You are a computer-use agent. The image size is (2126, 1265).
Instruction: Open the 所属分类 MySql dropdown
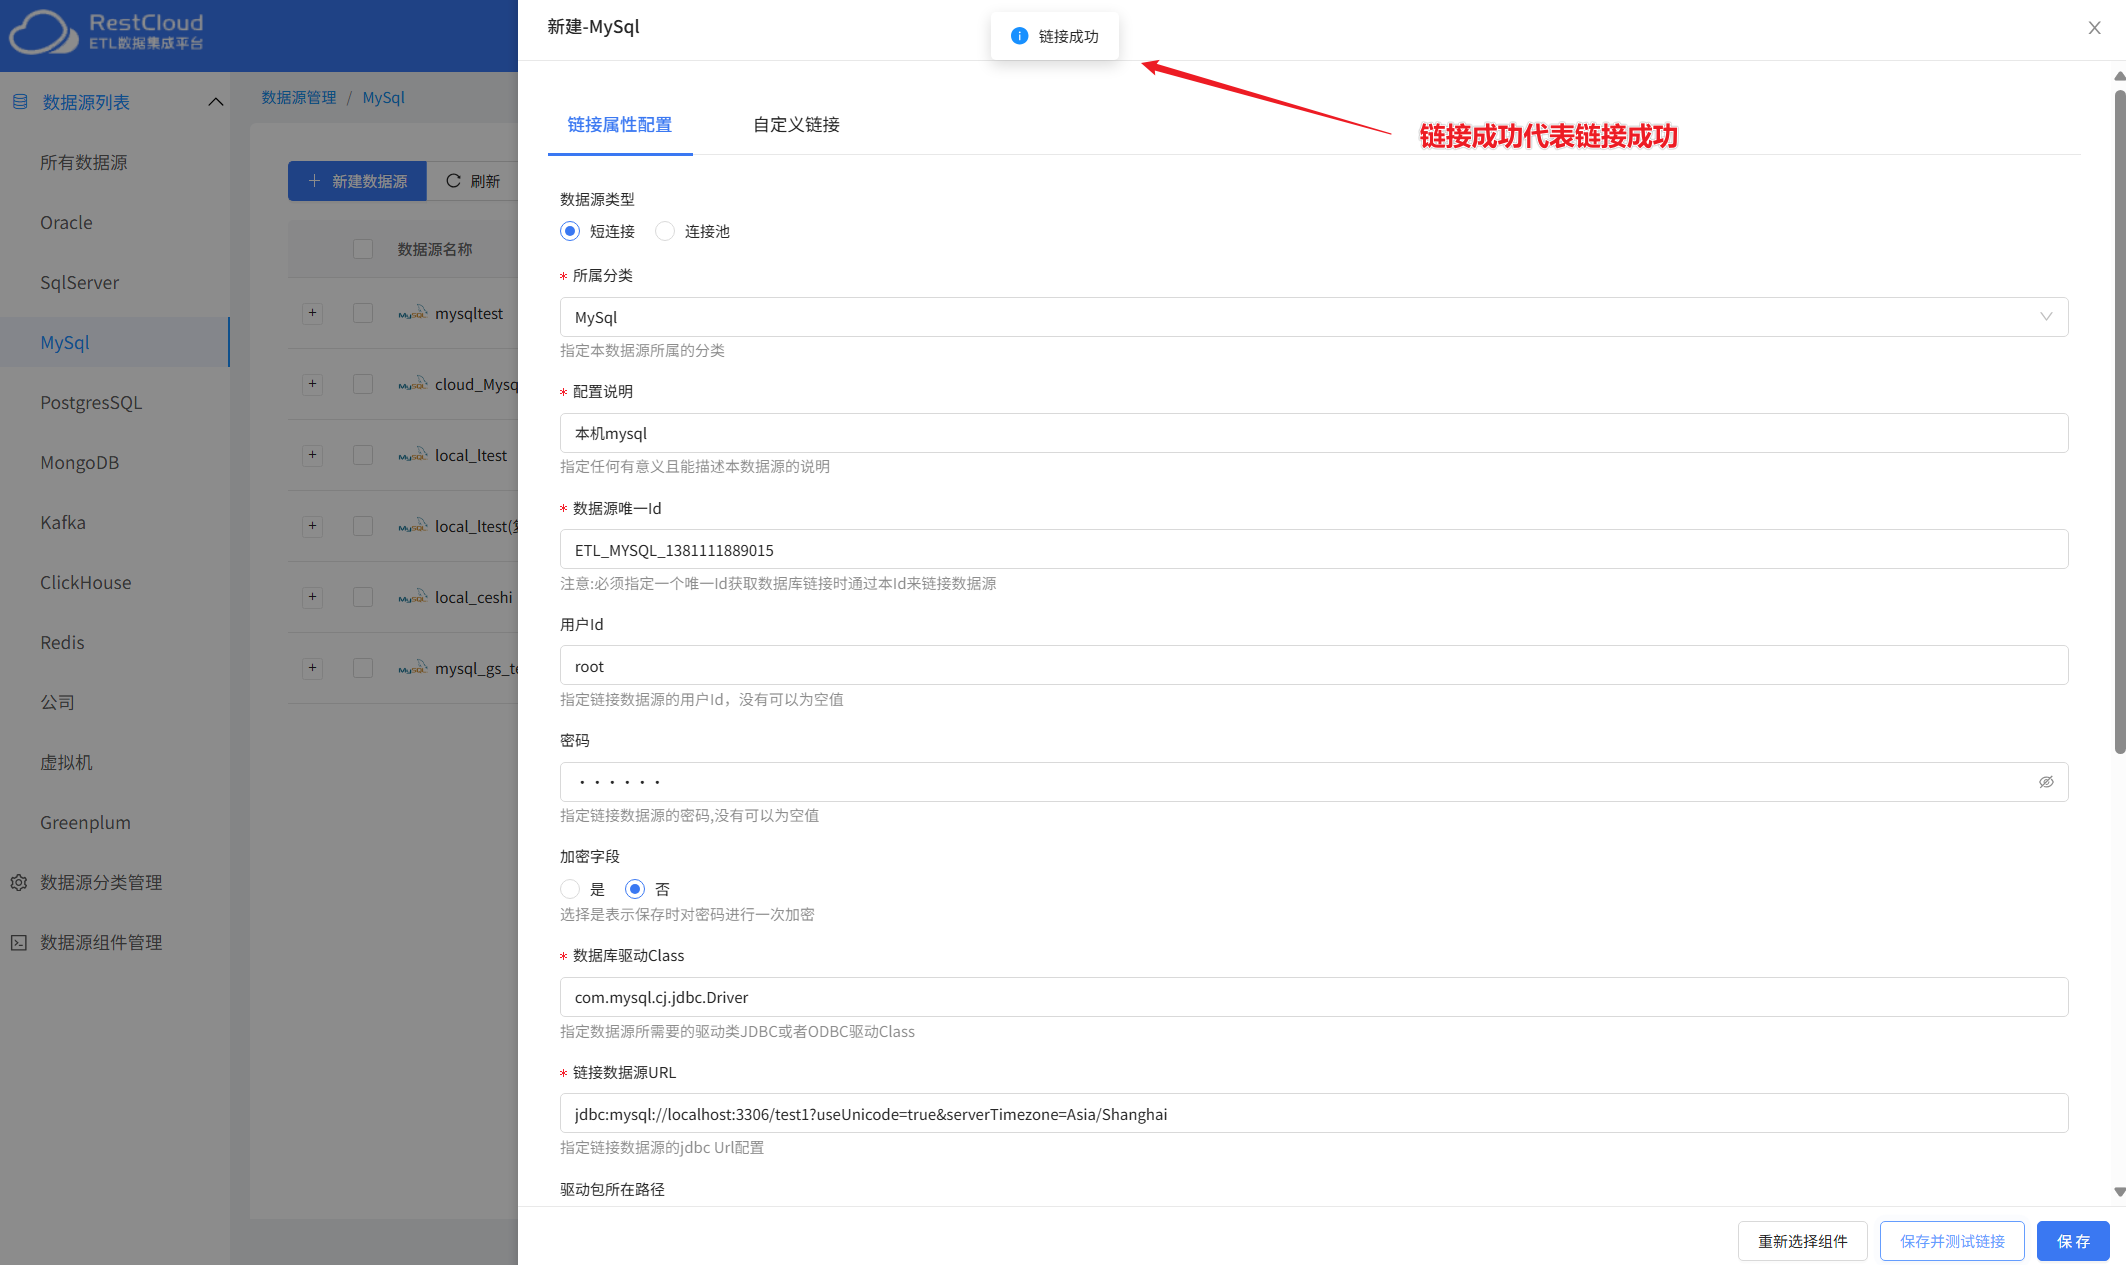click(1314, 317)
